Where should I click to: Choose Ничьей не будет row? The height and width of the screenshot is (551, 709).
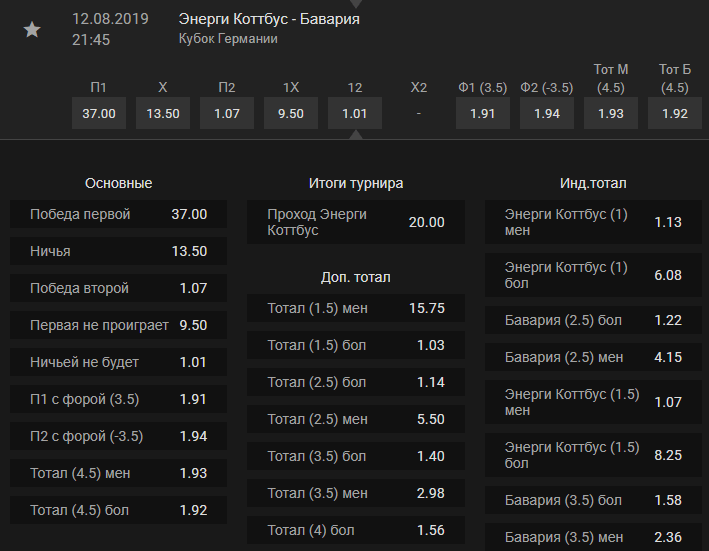coord(118,363)
